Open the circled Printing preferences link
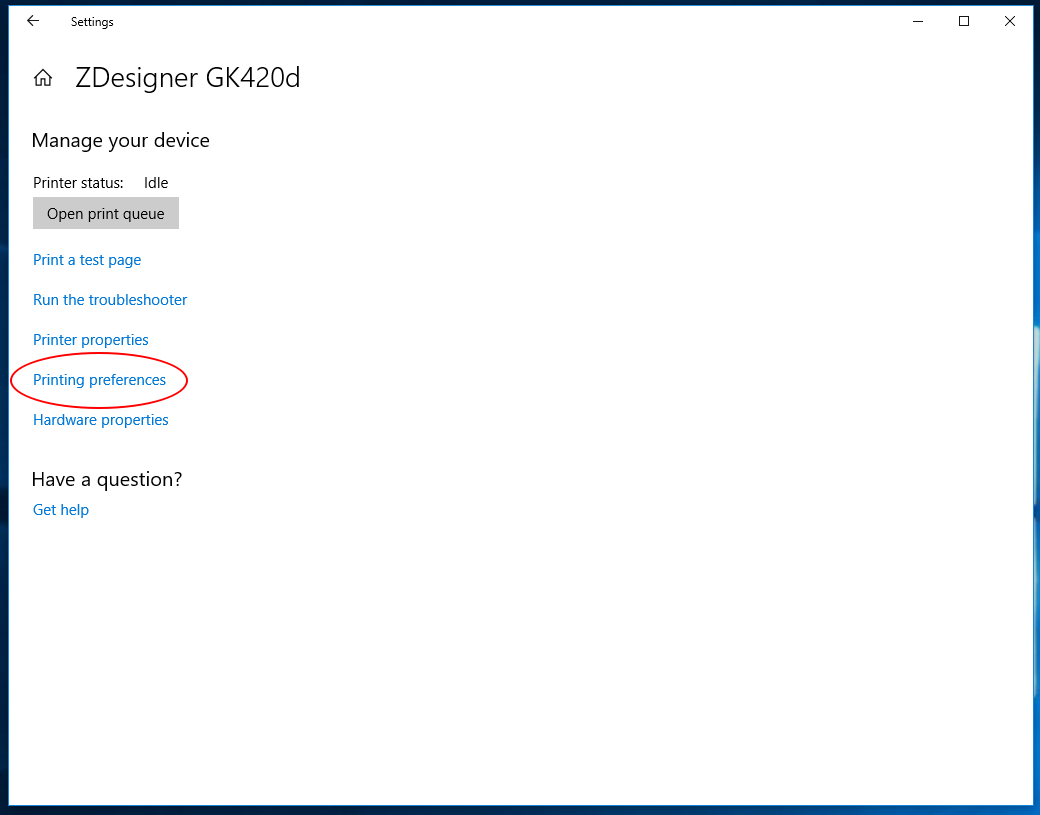Viewport: 1040px width, 815px height. (x=99, y=379)
